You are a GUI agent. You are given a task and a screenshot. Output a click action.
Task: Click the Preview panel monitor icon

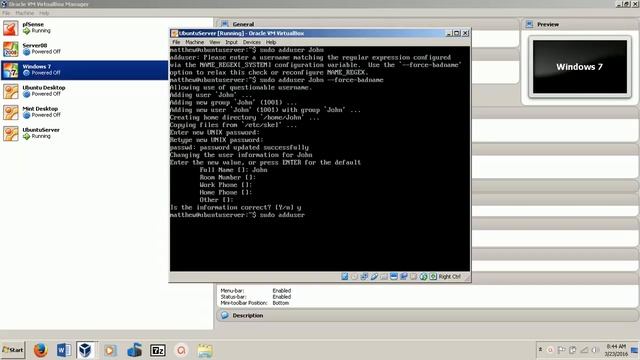(x=529, y=24)
